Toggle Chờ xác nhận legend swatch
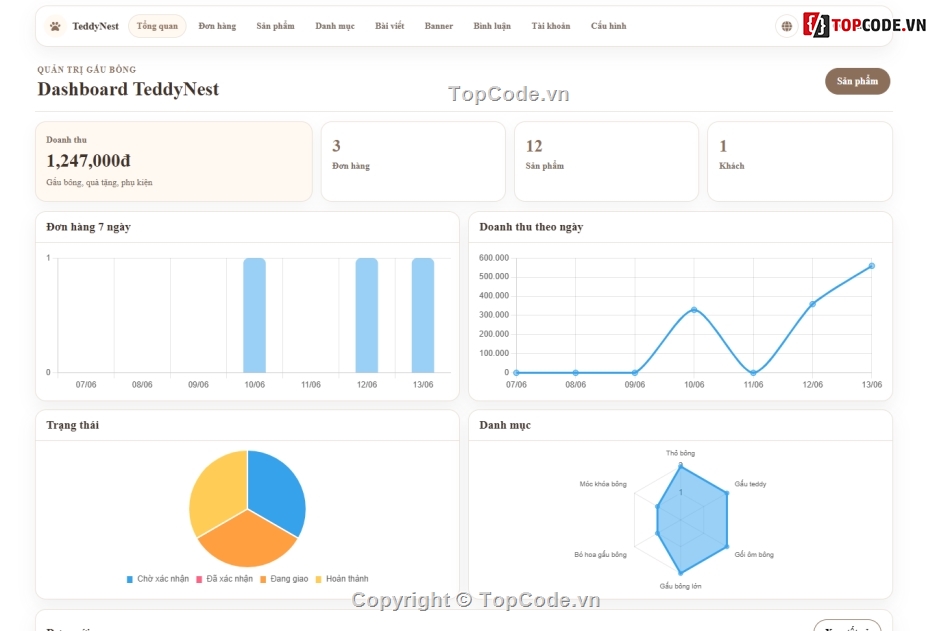The image size is (950, 631). tap(130, 579)
